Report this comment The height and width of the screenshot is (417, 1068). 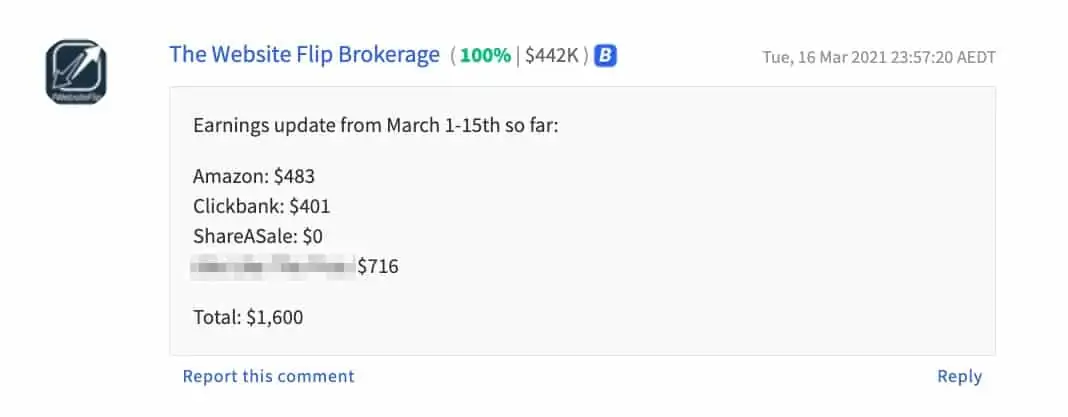(268, 376)
